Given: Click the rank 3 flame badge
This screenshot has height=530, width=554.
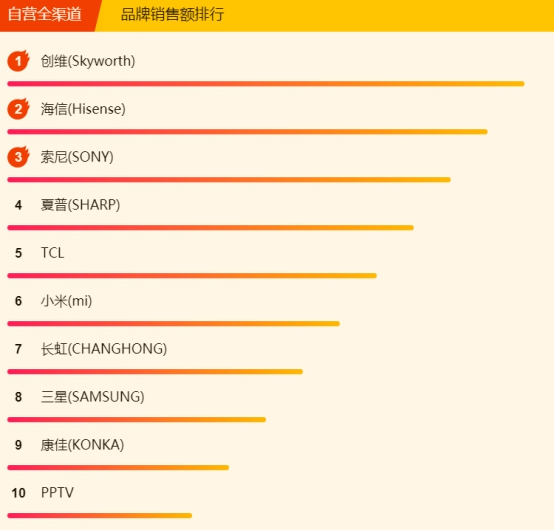Looking at the screenshot, I should click(18, 157).
